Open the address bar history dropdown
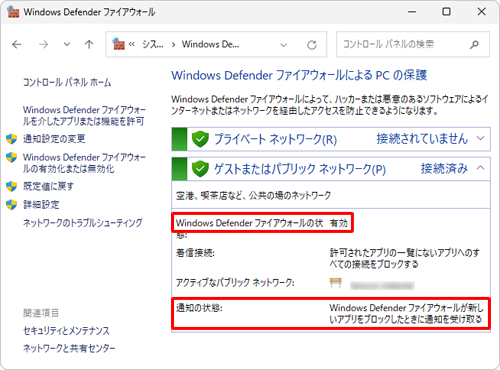 point(283,45)
